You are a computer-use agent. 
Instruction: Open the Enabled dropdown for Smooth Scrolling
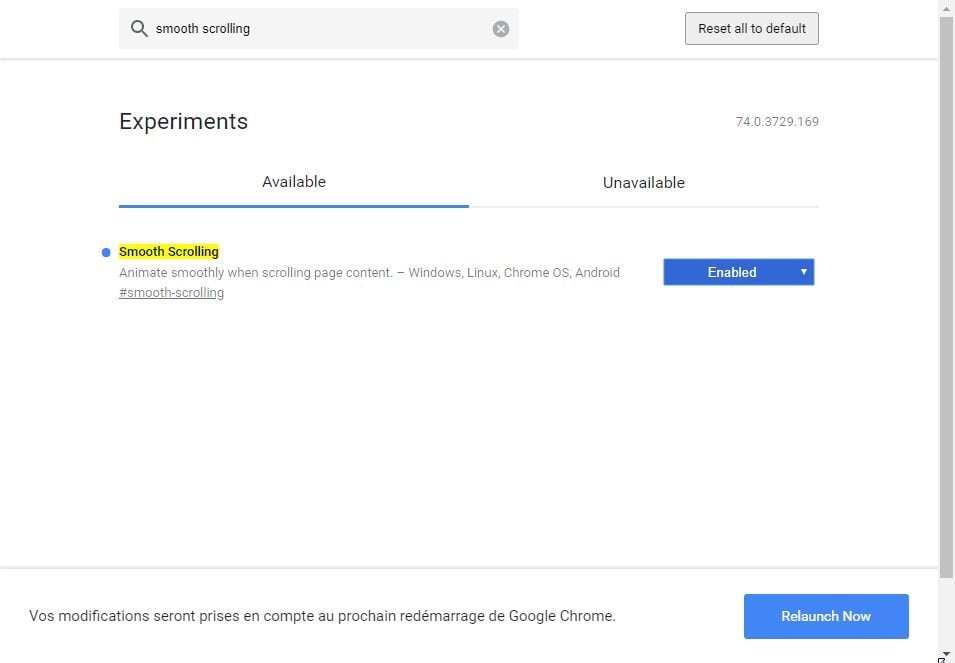738,272
